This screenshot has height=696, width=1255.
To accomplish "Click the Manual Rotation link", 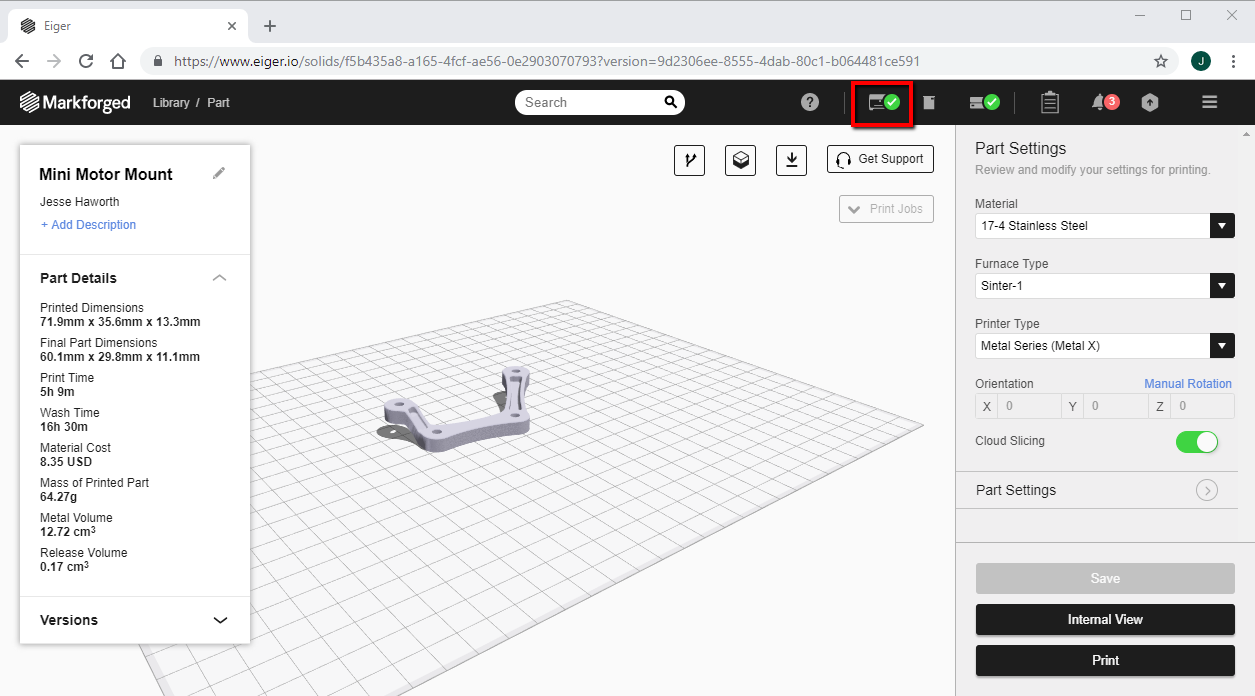I will [x=1188, y=384].
